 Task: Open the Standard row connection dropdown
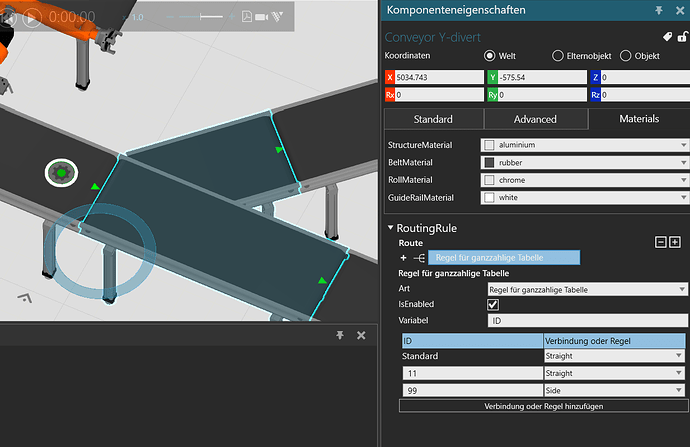(x=614, y=356)
